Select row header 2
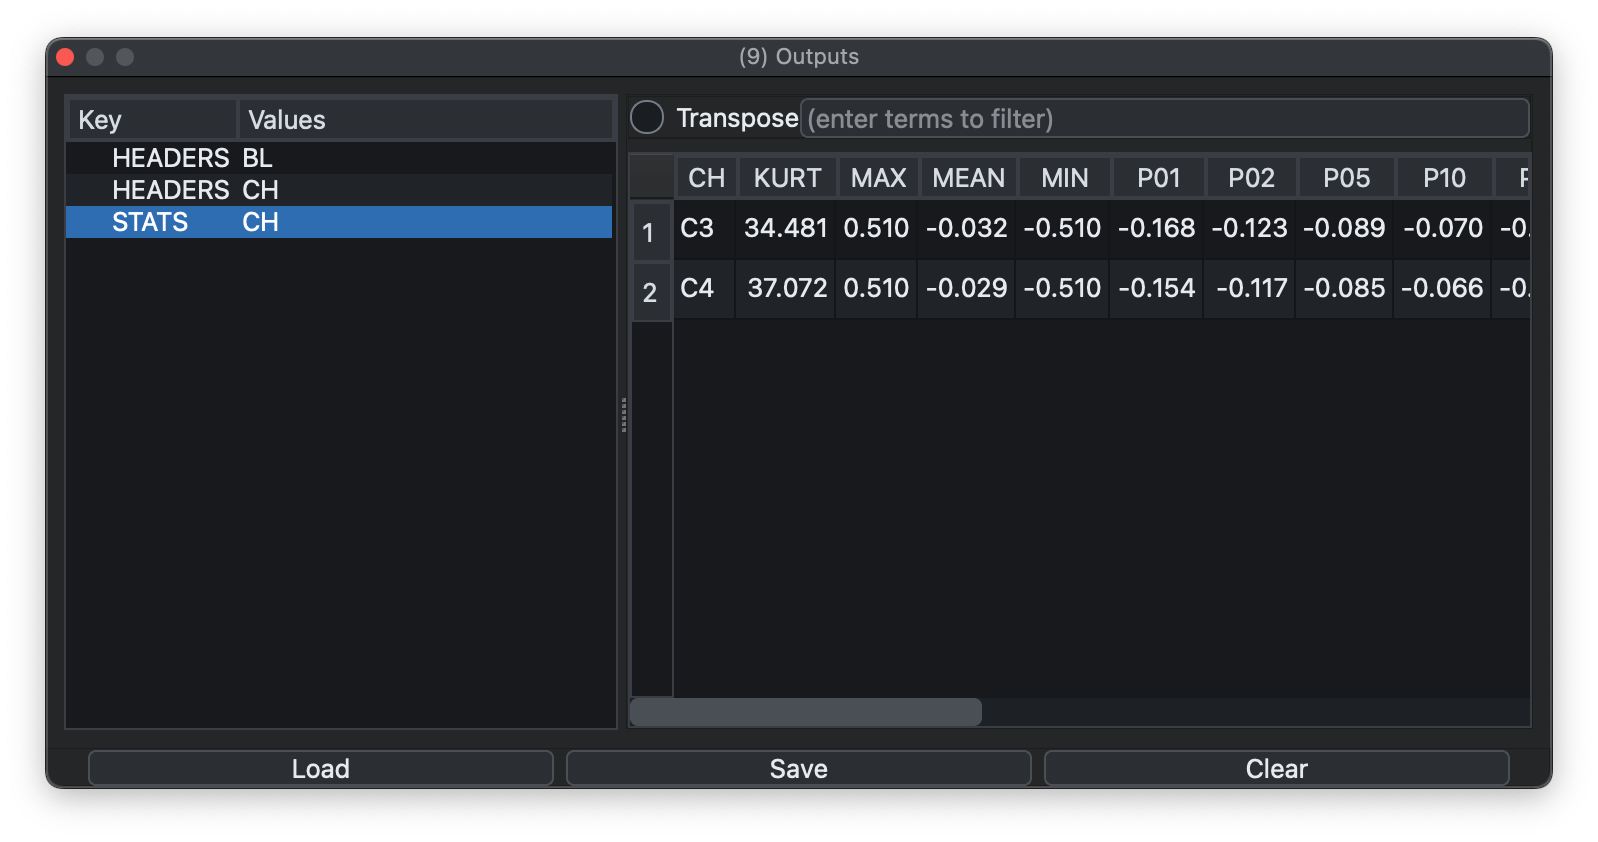 tap(651, 292)
